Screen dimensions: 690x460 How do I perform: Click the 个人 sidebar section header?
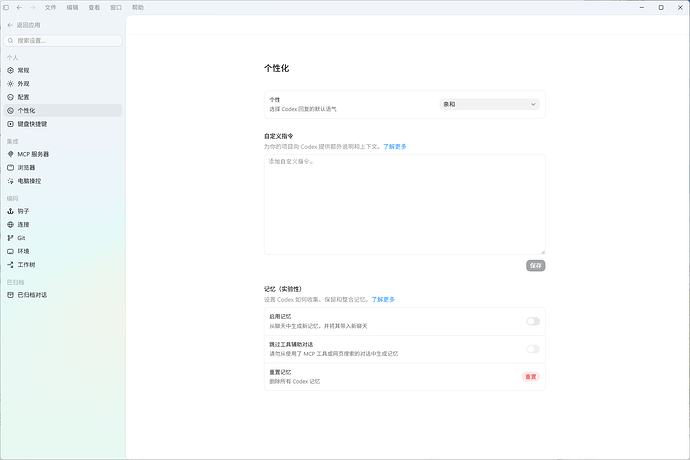12,58
